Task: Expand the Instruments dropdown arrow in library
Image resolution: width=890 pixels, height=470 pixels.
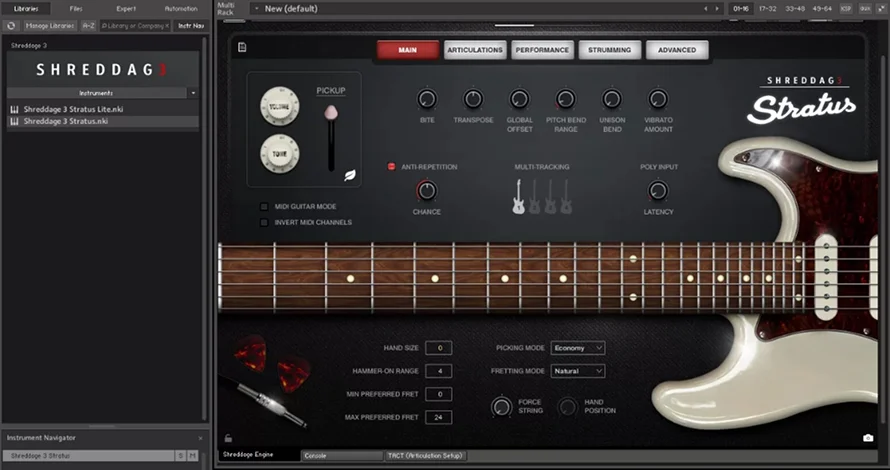Action: (x=193, y=92)
